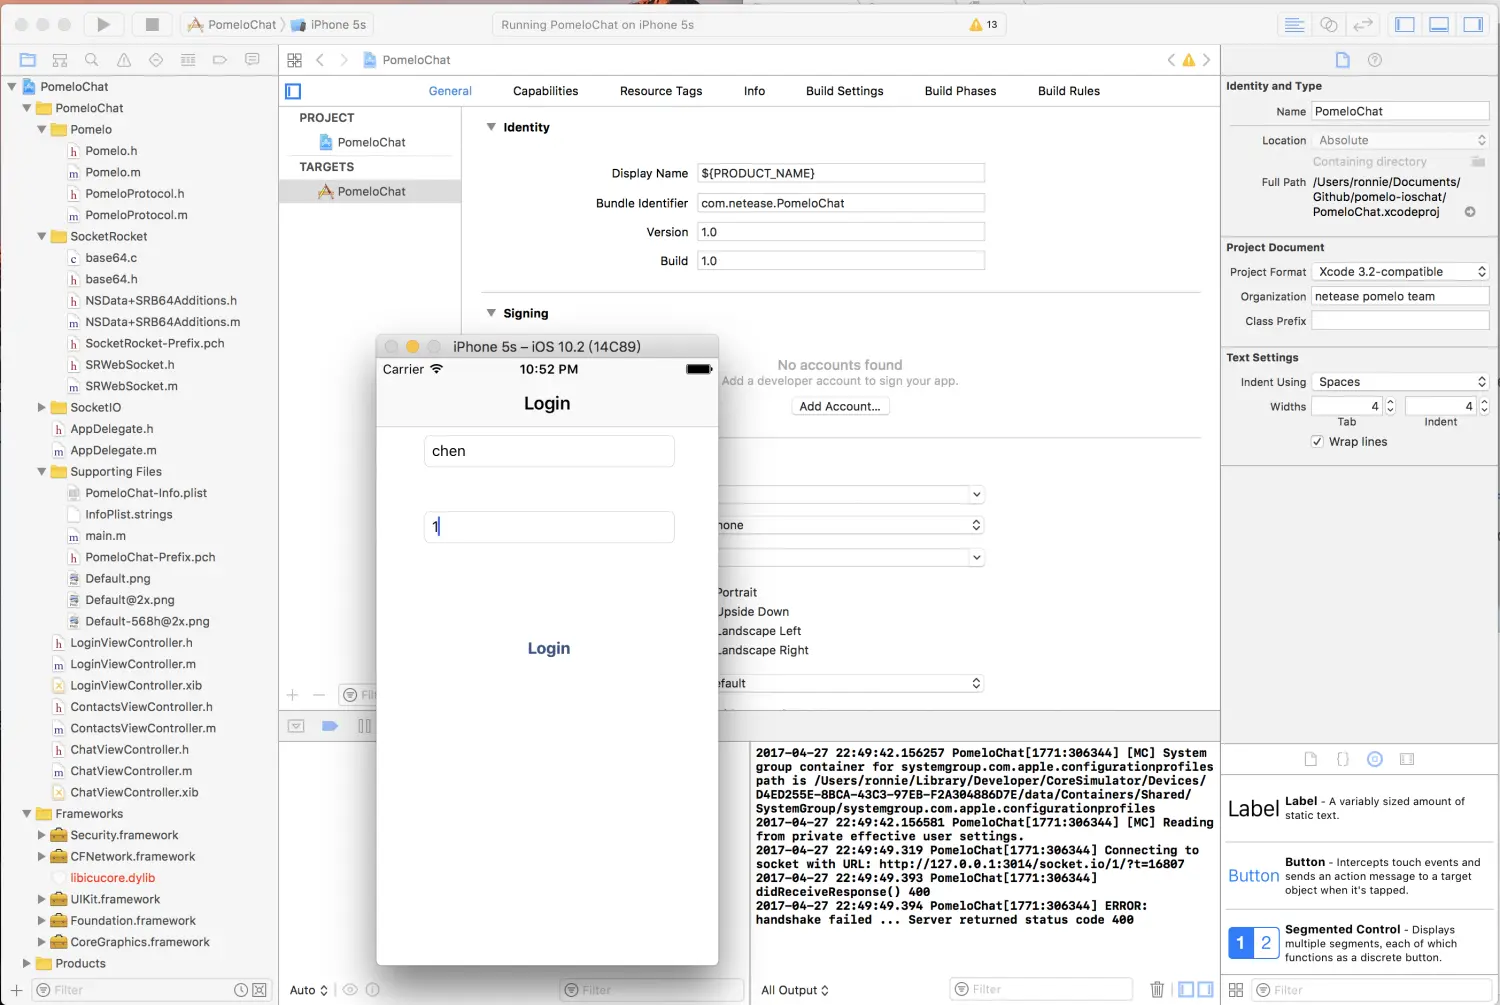
Task: Toggle project and targets list sidebar
Action: [x=293, y=91]
